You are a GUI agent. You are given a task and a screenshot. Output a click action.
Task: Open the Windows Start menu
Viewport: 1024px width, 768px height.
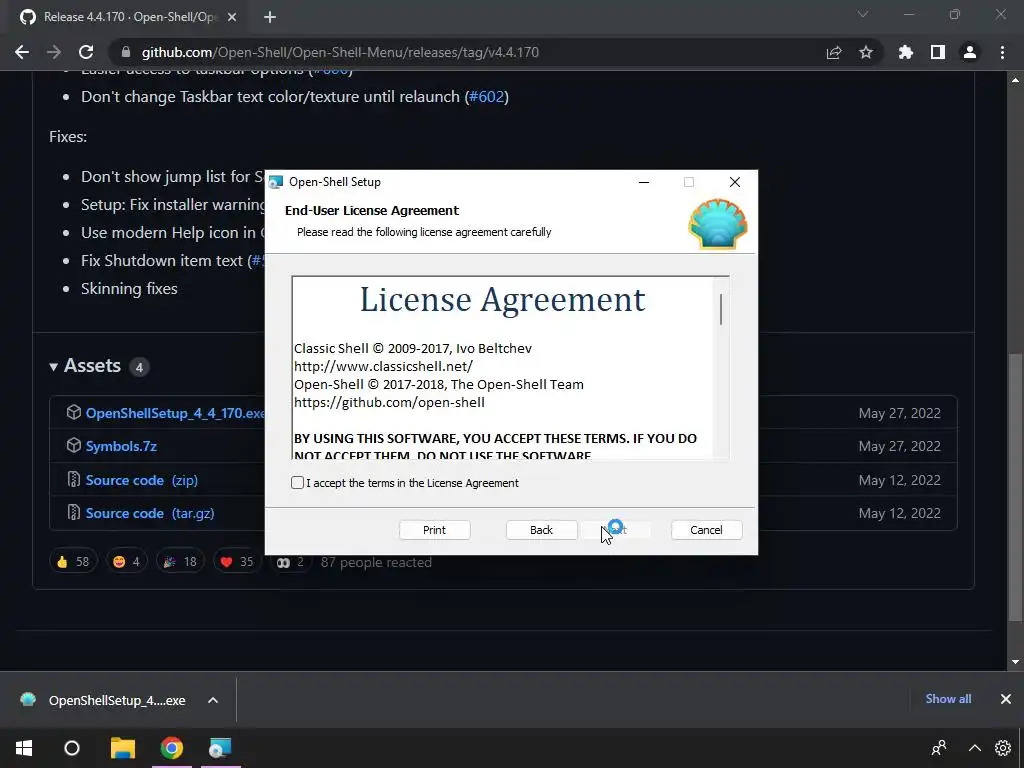[x=24, y=748]
